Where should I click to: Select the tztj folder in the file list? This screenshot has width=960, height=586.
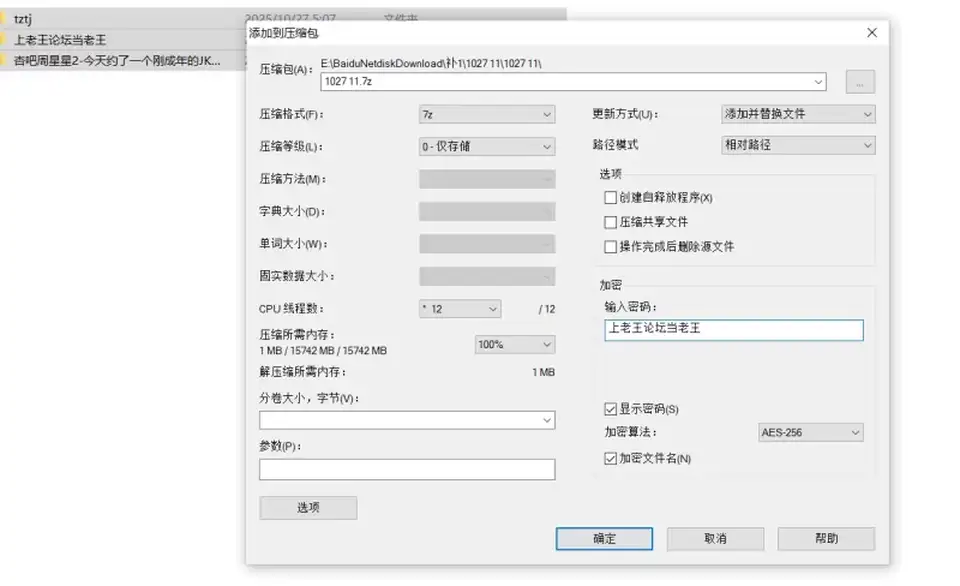(122, 19)
